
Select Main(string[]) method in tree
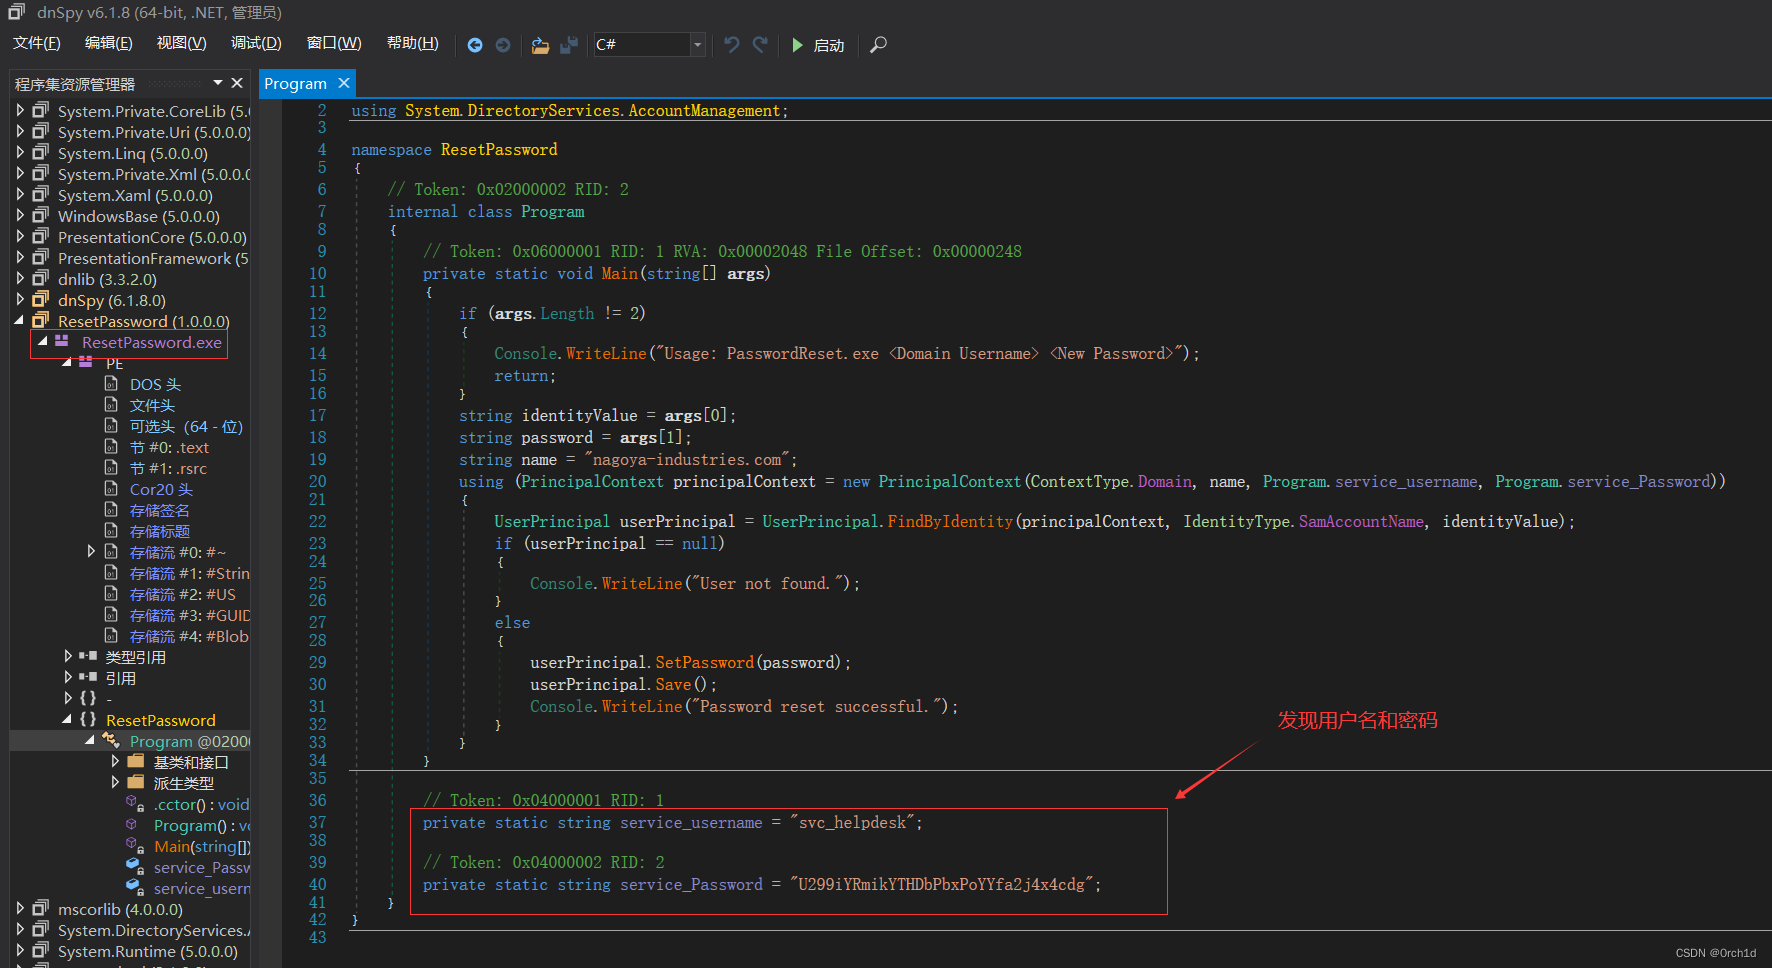coord(201,846)
